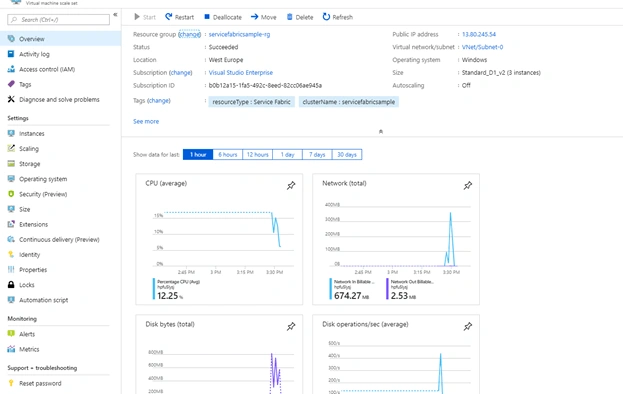Click the disabled Start play icon
Viewport: 623px width, 394px height.
[137, 17]
